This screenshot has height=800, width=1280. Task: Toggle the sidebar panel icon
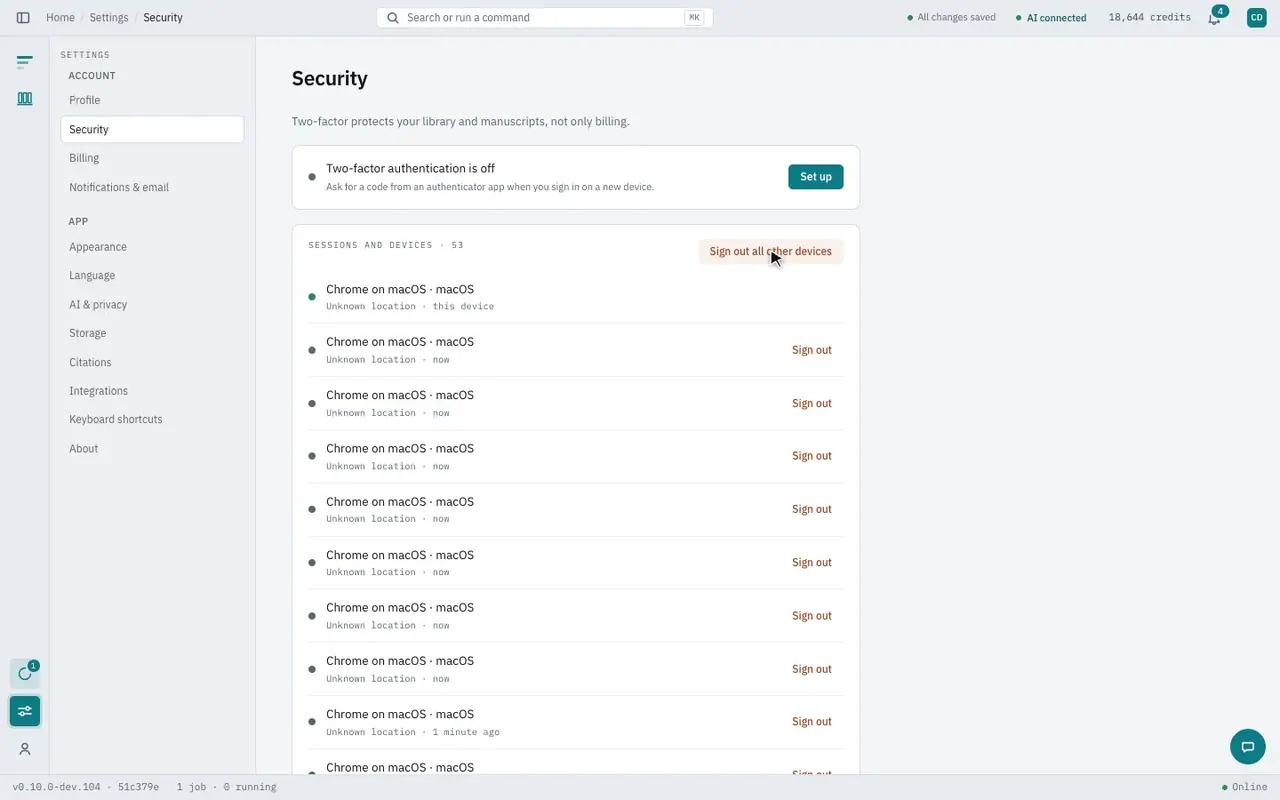coord(23,18)
